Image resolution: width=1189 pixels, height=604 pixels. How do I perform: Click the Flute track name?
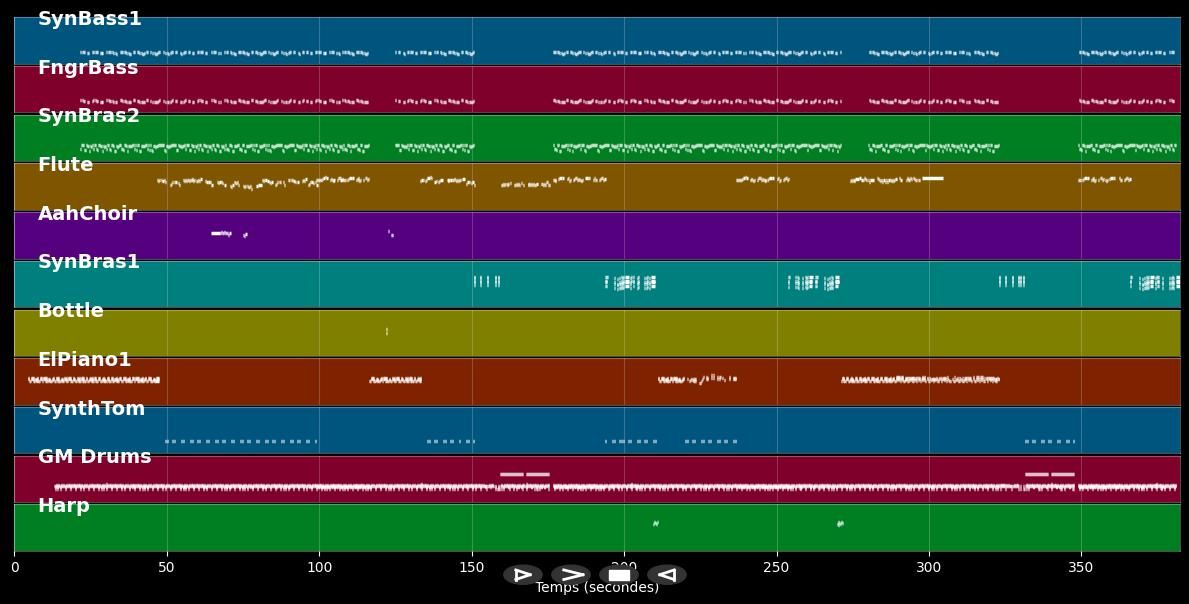pos(65,165)
